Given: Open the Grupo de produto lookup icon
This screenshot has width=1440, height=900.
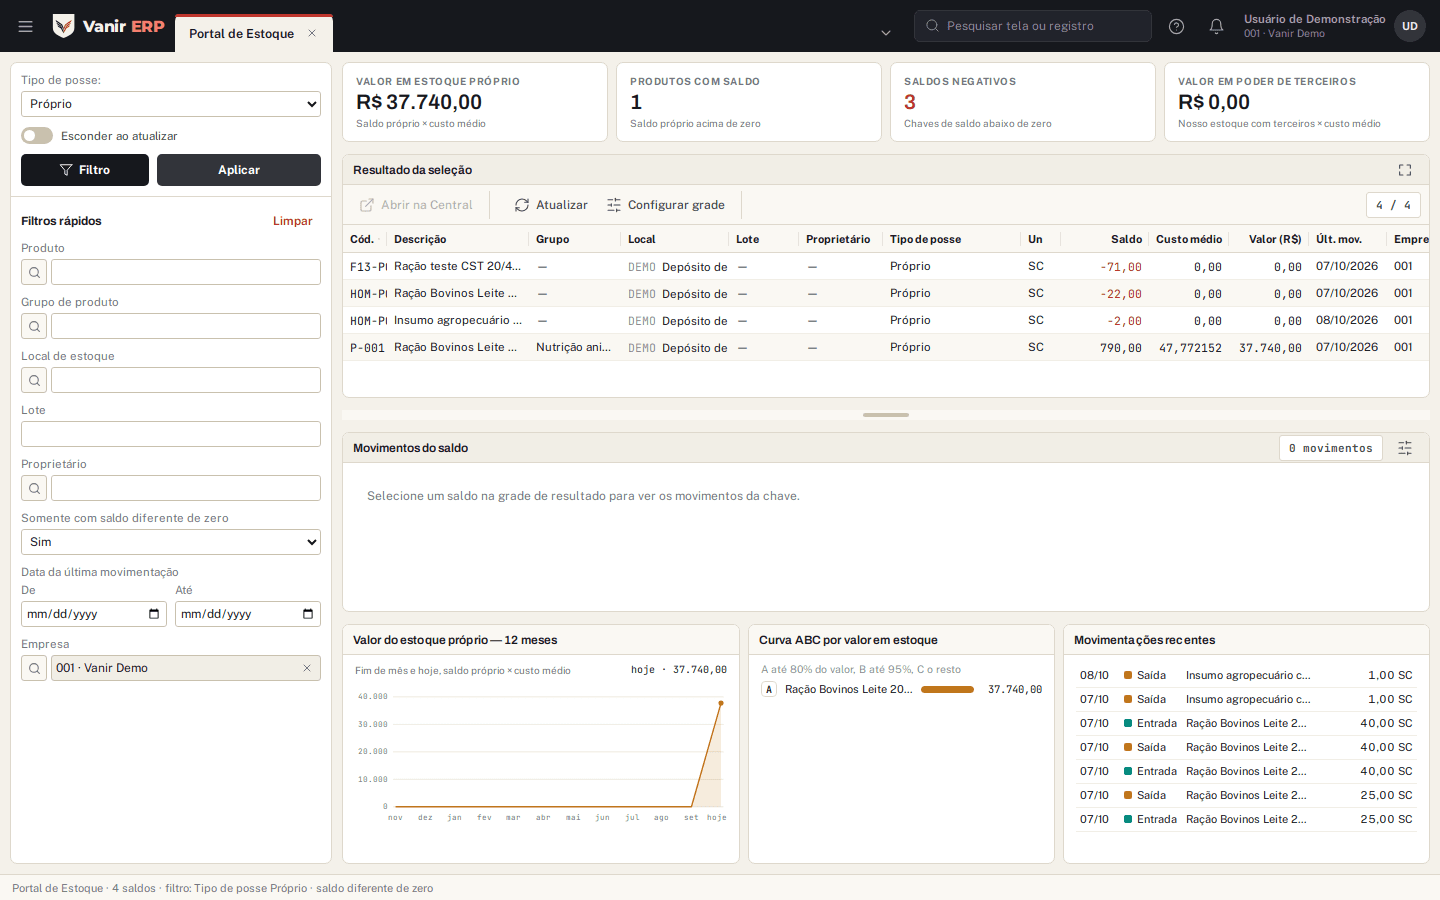Looking at the screenshot, I should [34, 326].
